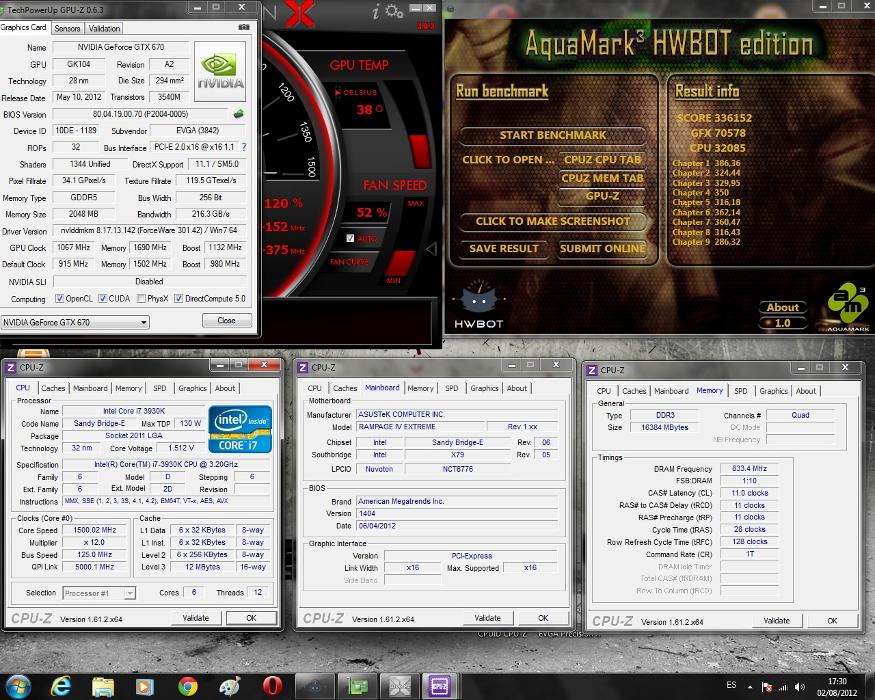The width and height of the screenshot is (875, 700).
Task: Launch Internet Explorer from taskbar
Action: [60, 686]
